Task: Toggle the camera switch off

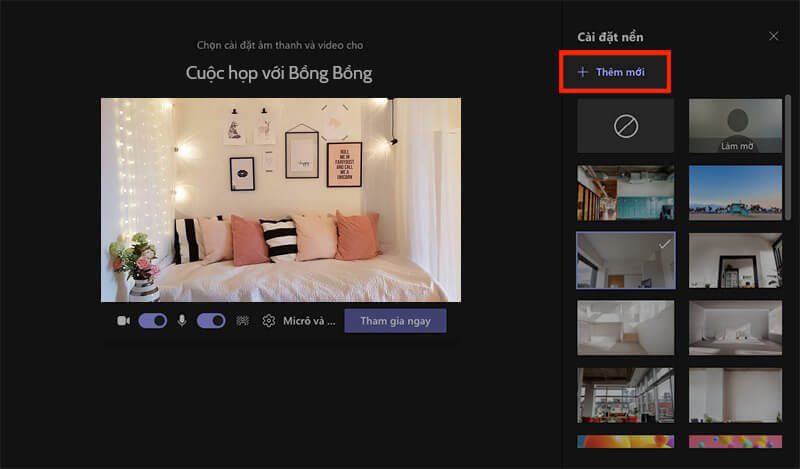Action: [153, 321]
